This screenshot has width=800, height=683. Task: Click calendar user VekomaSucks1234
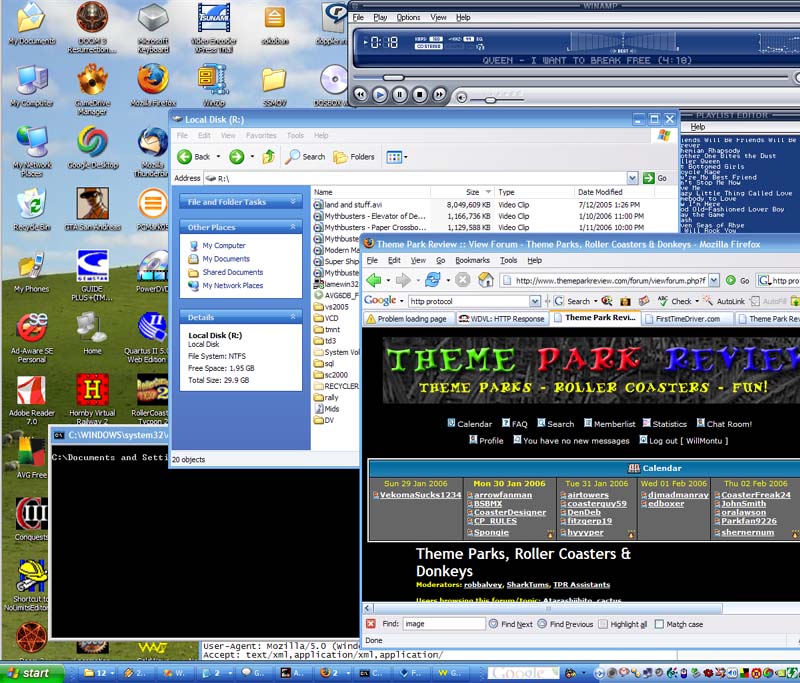420,495
